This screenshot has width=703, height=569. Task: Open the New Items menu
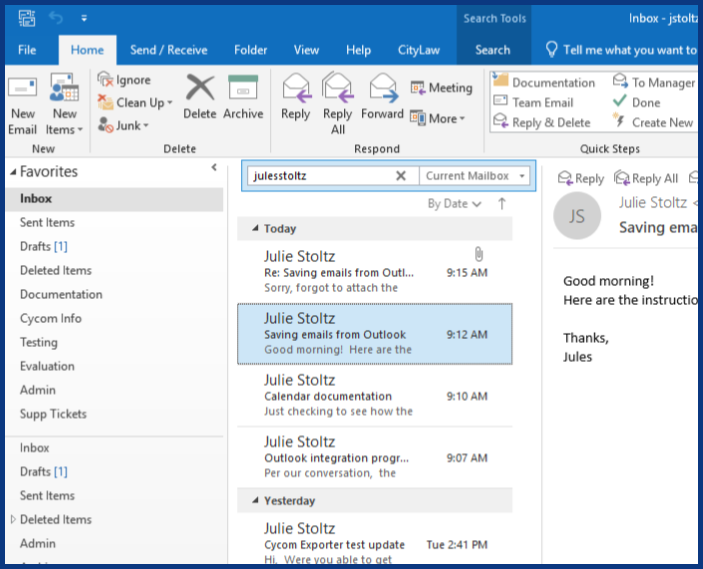click(x=64, y=105)
